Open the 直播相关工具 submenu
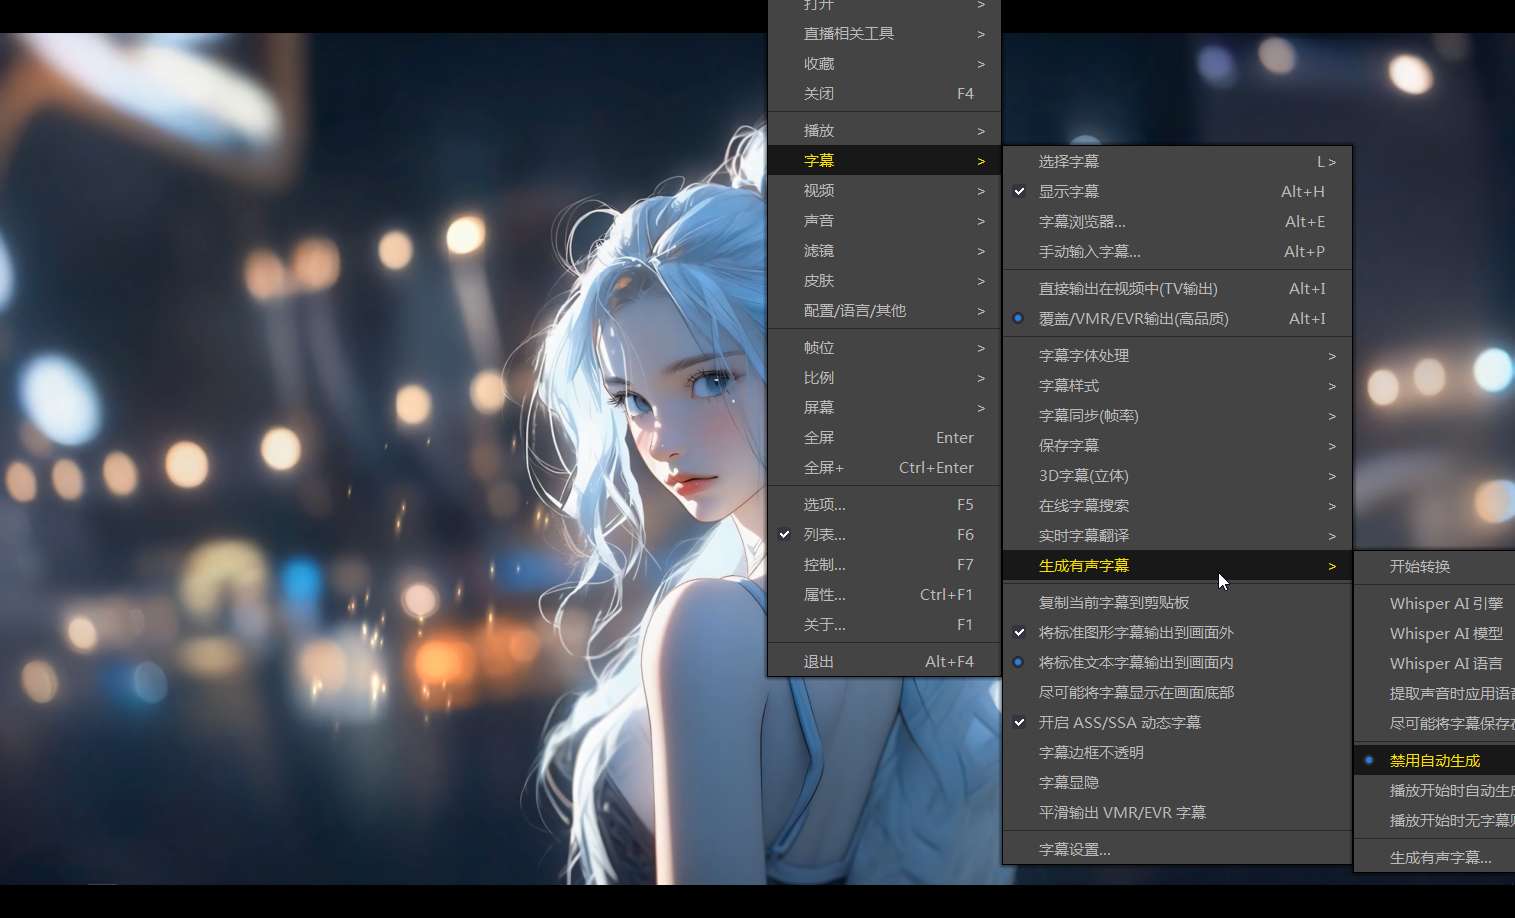 click(884, 33)
